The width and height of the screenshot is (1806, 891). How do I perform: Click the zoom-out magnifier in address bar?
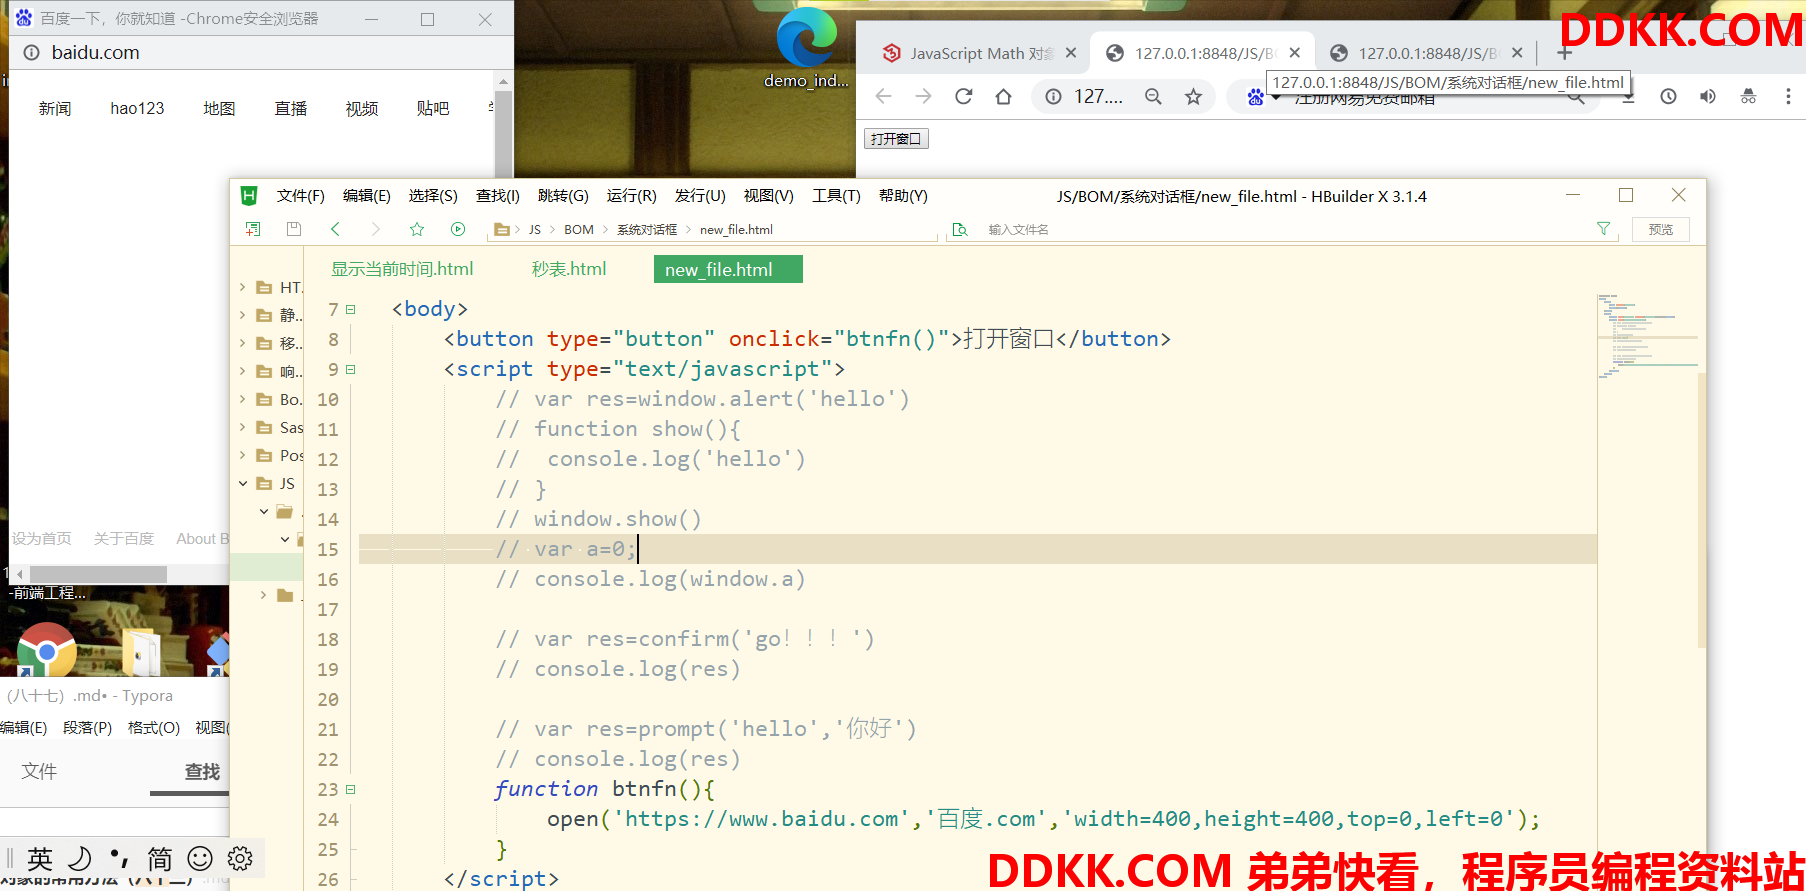[1153, 96]
